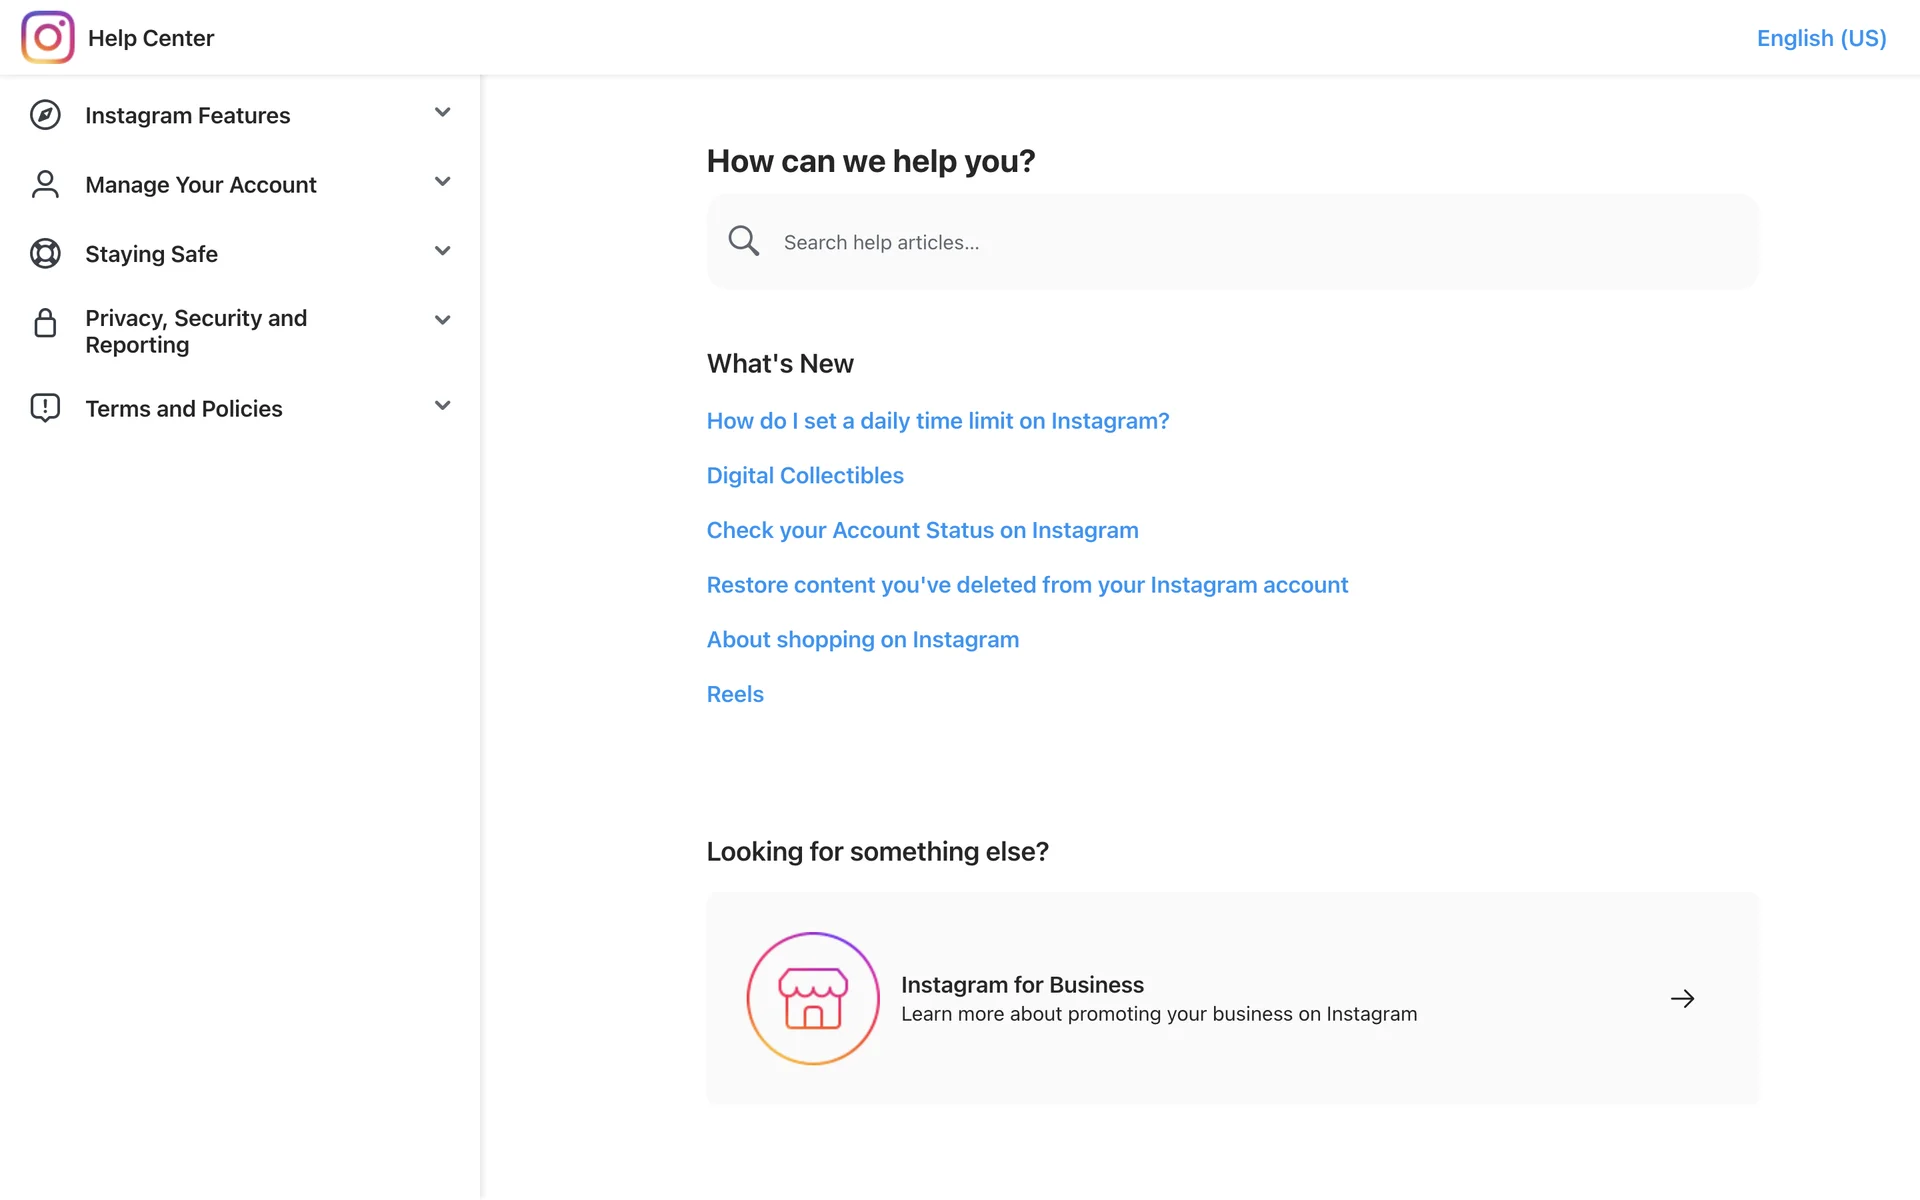Open the Reels help link
1920x1200 pixels.
click(x=734, y=694)
